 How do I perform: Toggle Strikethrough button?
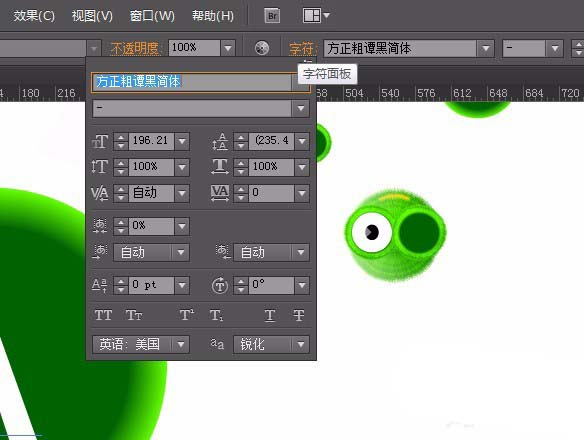[x=298, y=315]
